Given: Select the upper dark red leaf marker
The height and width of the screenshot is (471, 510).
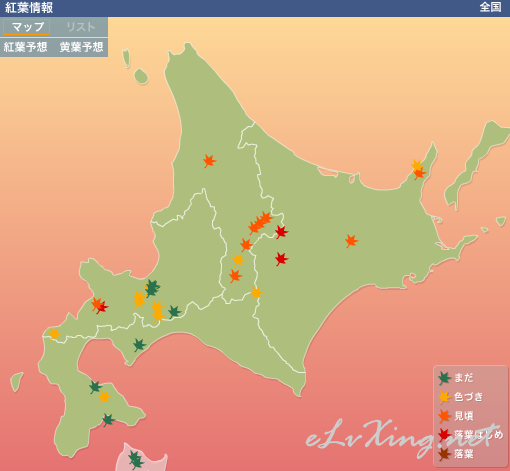Looking at the screenshot, I should (x=281, y=232).
